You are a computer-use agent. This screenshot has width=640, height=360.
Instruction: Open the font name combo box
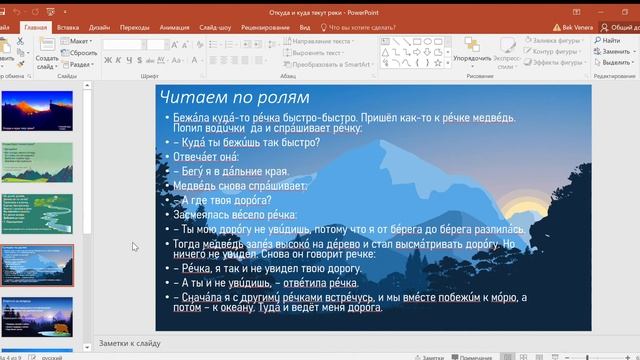click(x=124, y=44)
